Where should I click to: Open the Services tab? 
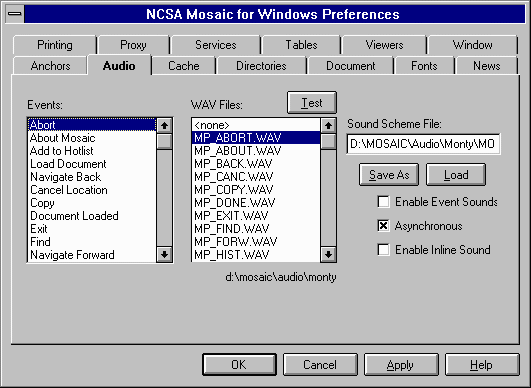216,45
